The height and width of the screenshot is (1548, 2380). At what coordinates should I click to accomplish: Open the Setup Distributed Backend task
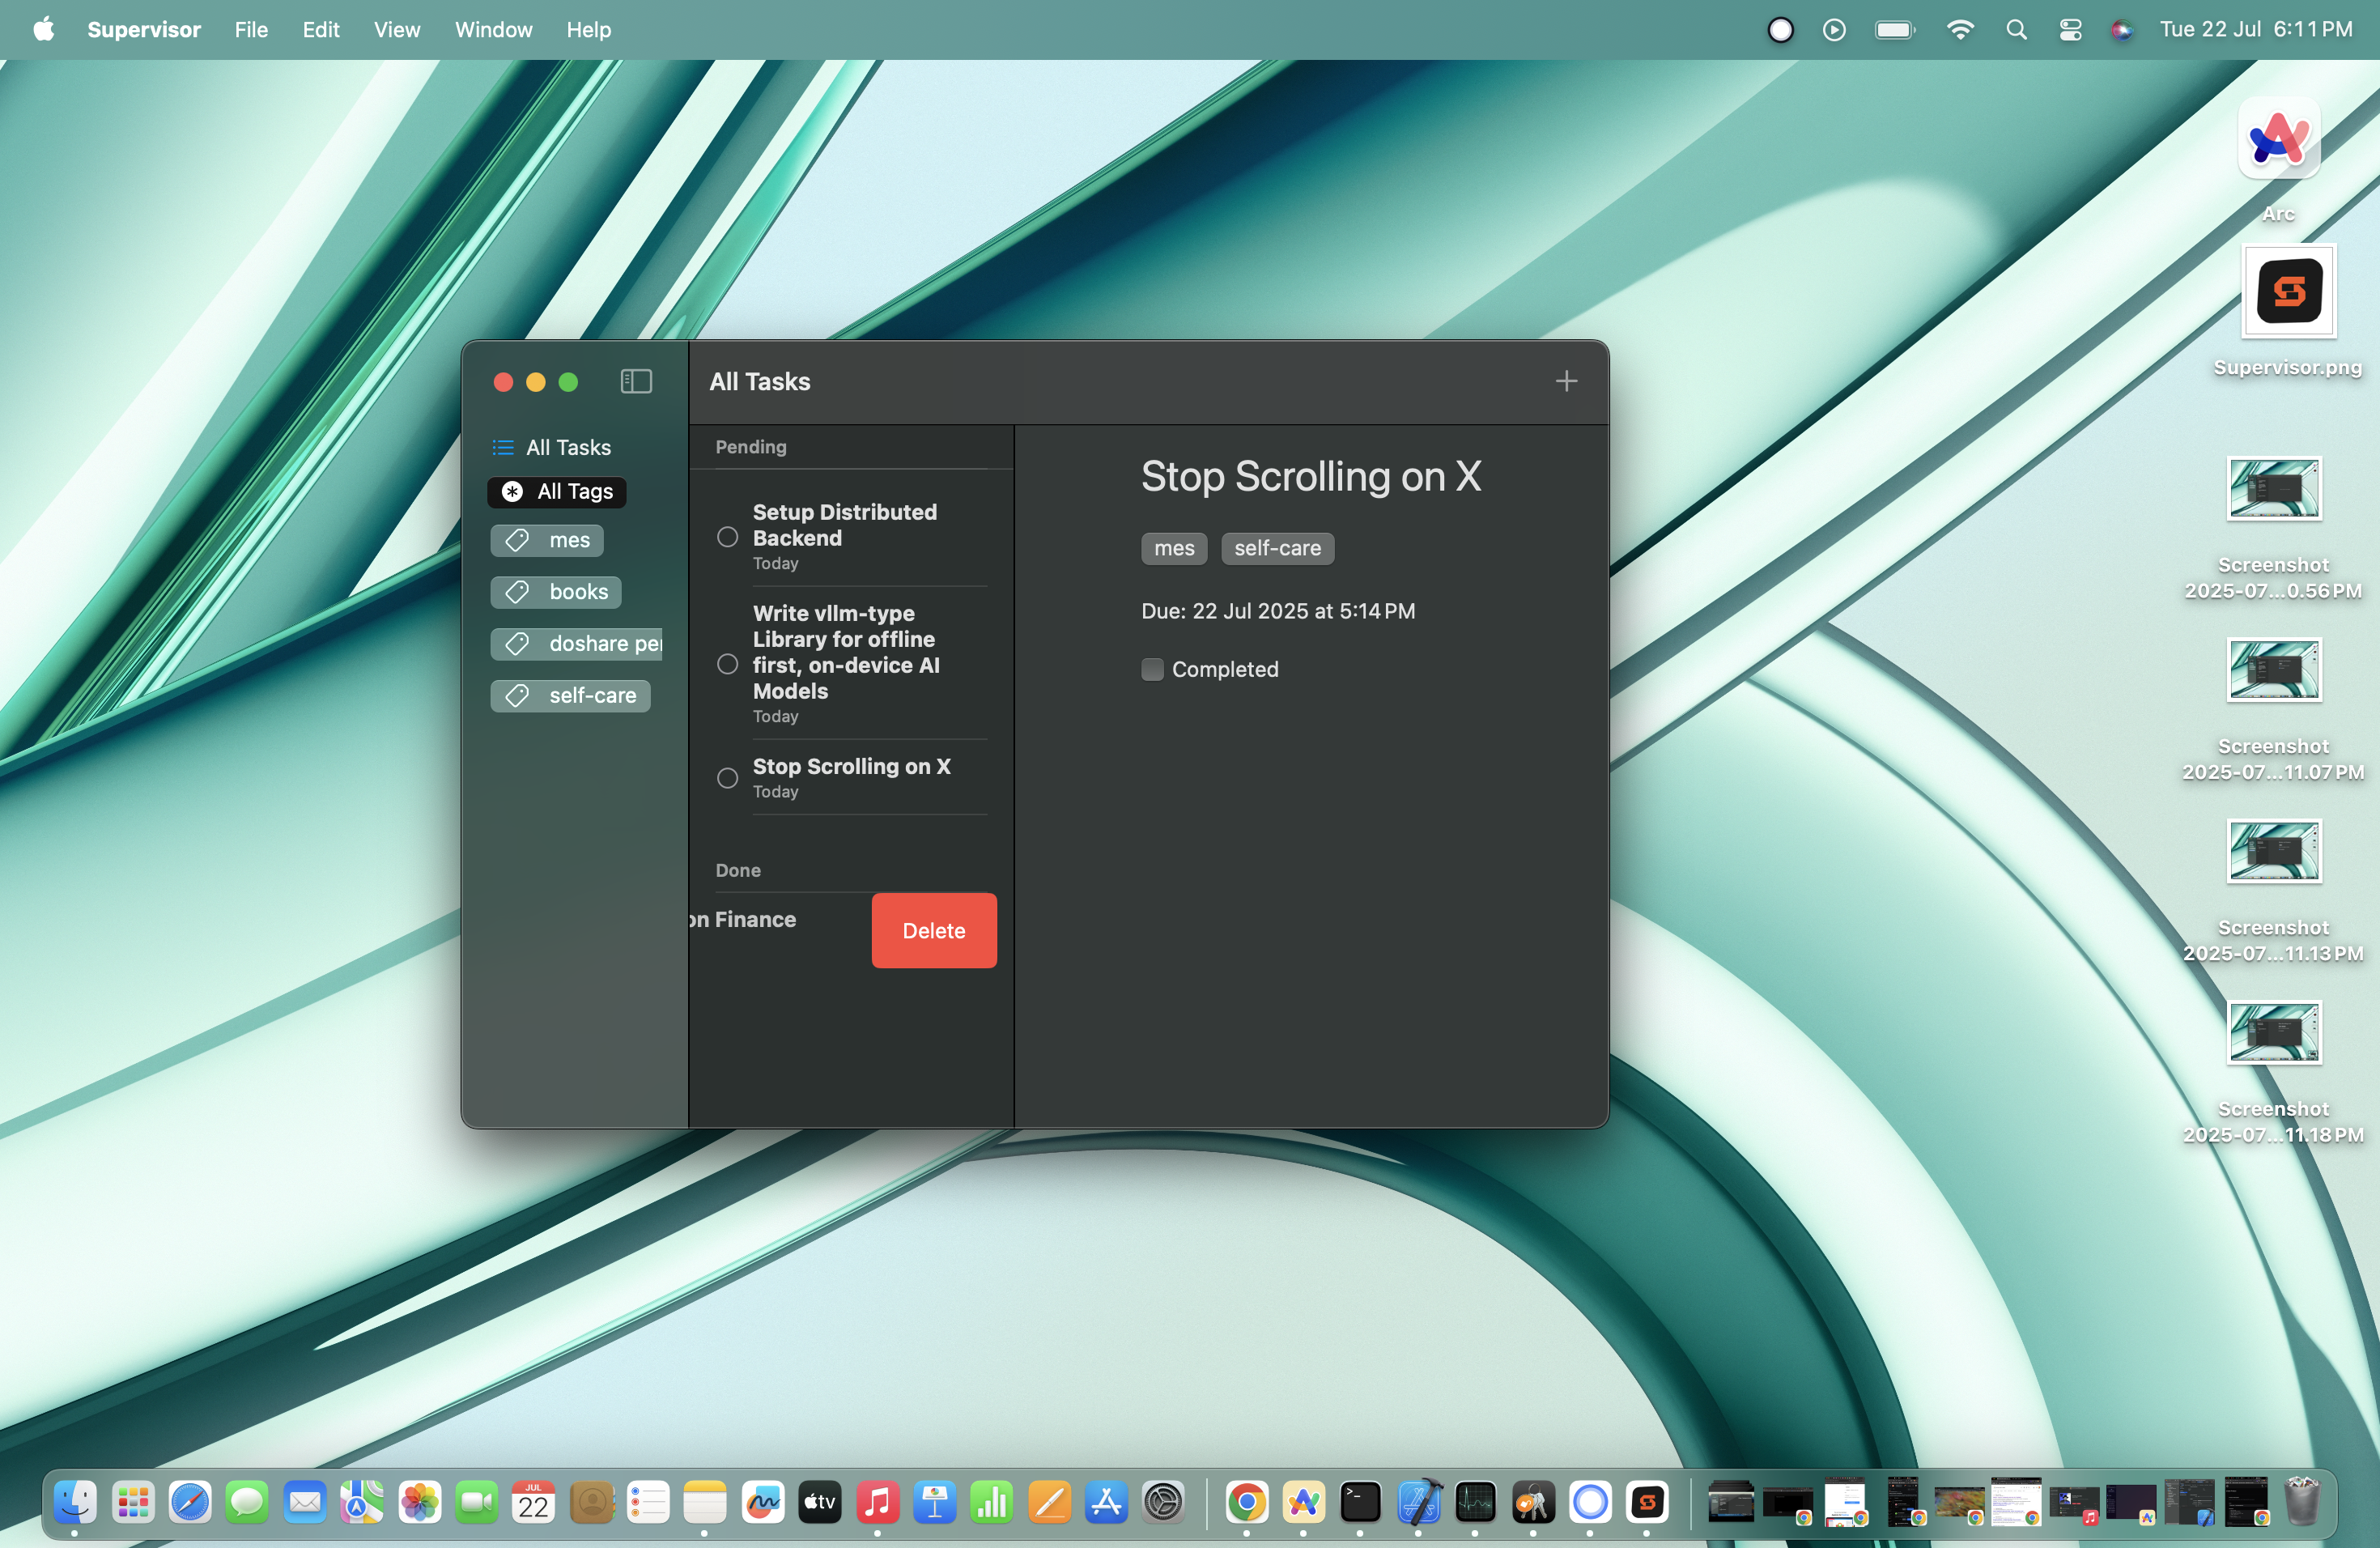point(852,537)
